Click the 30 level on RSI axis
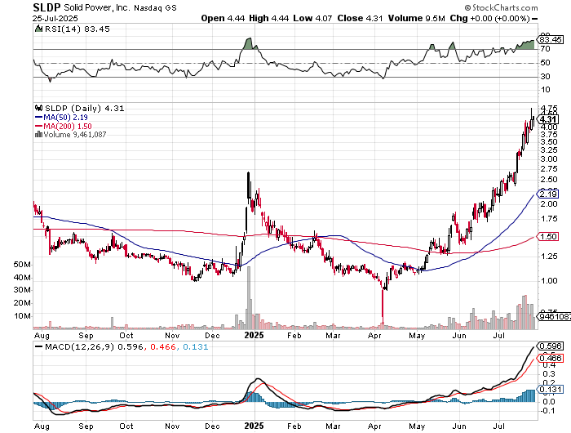This screenshot has width=571, height=433. tap(545, 76)
